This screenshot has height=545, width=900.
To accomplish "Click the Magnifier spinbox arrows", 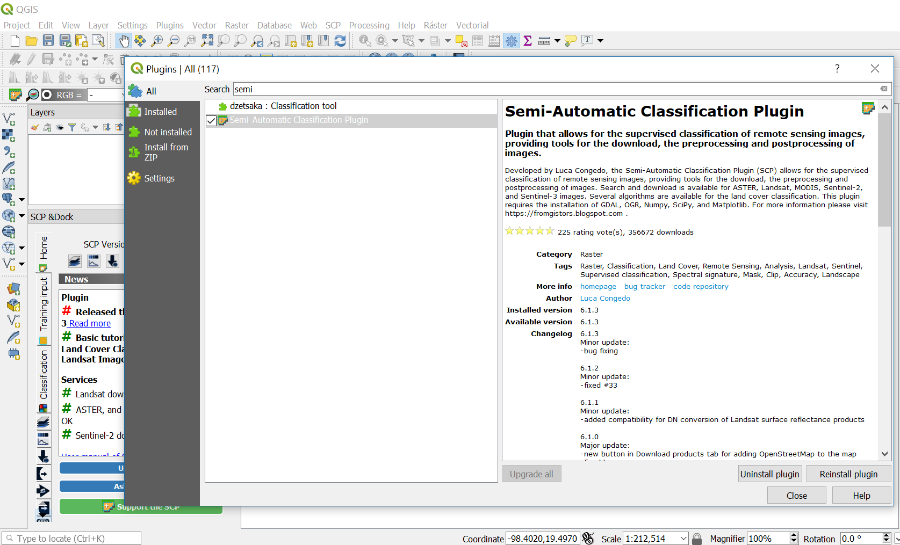I will [x=794, y=538].
